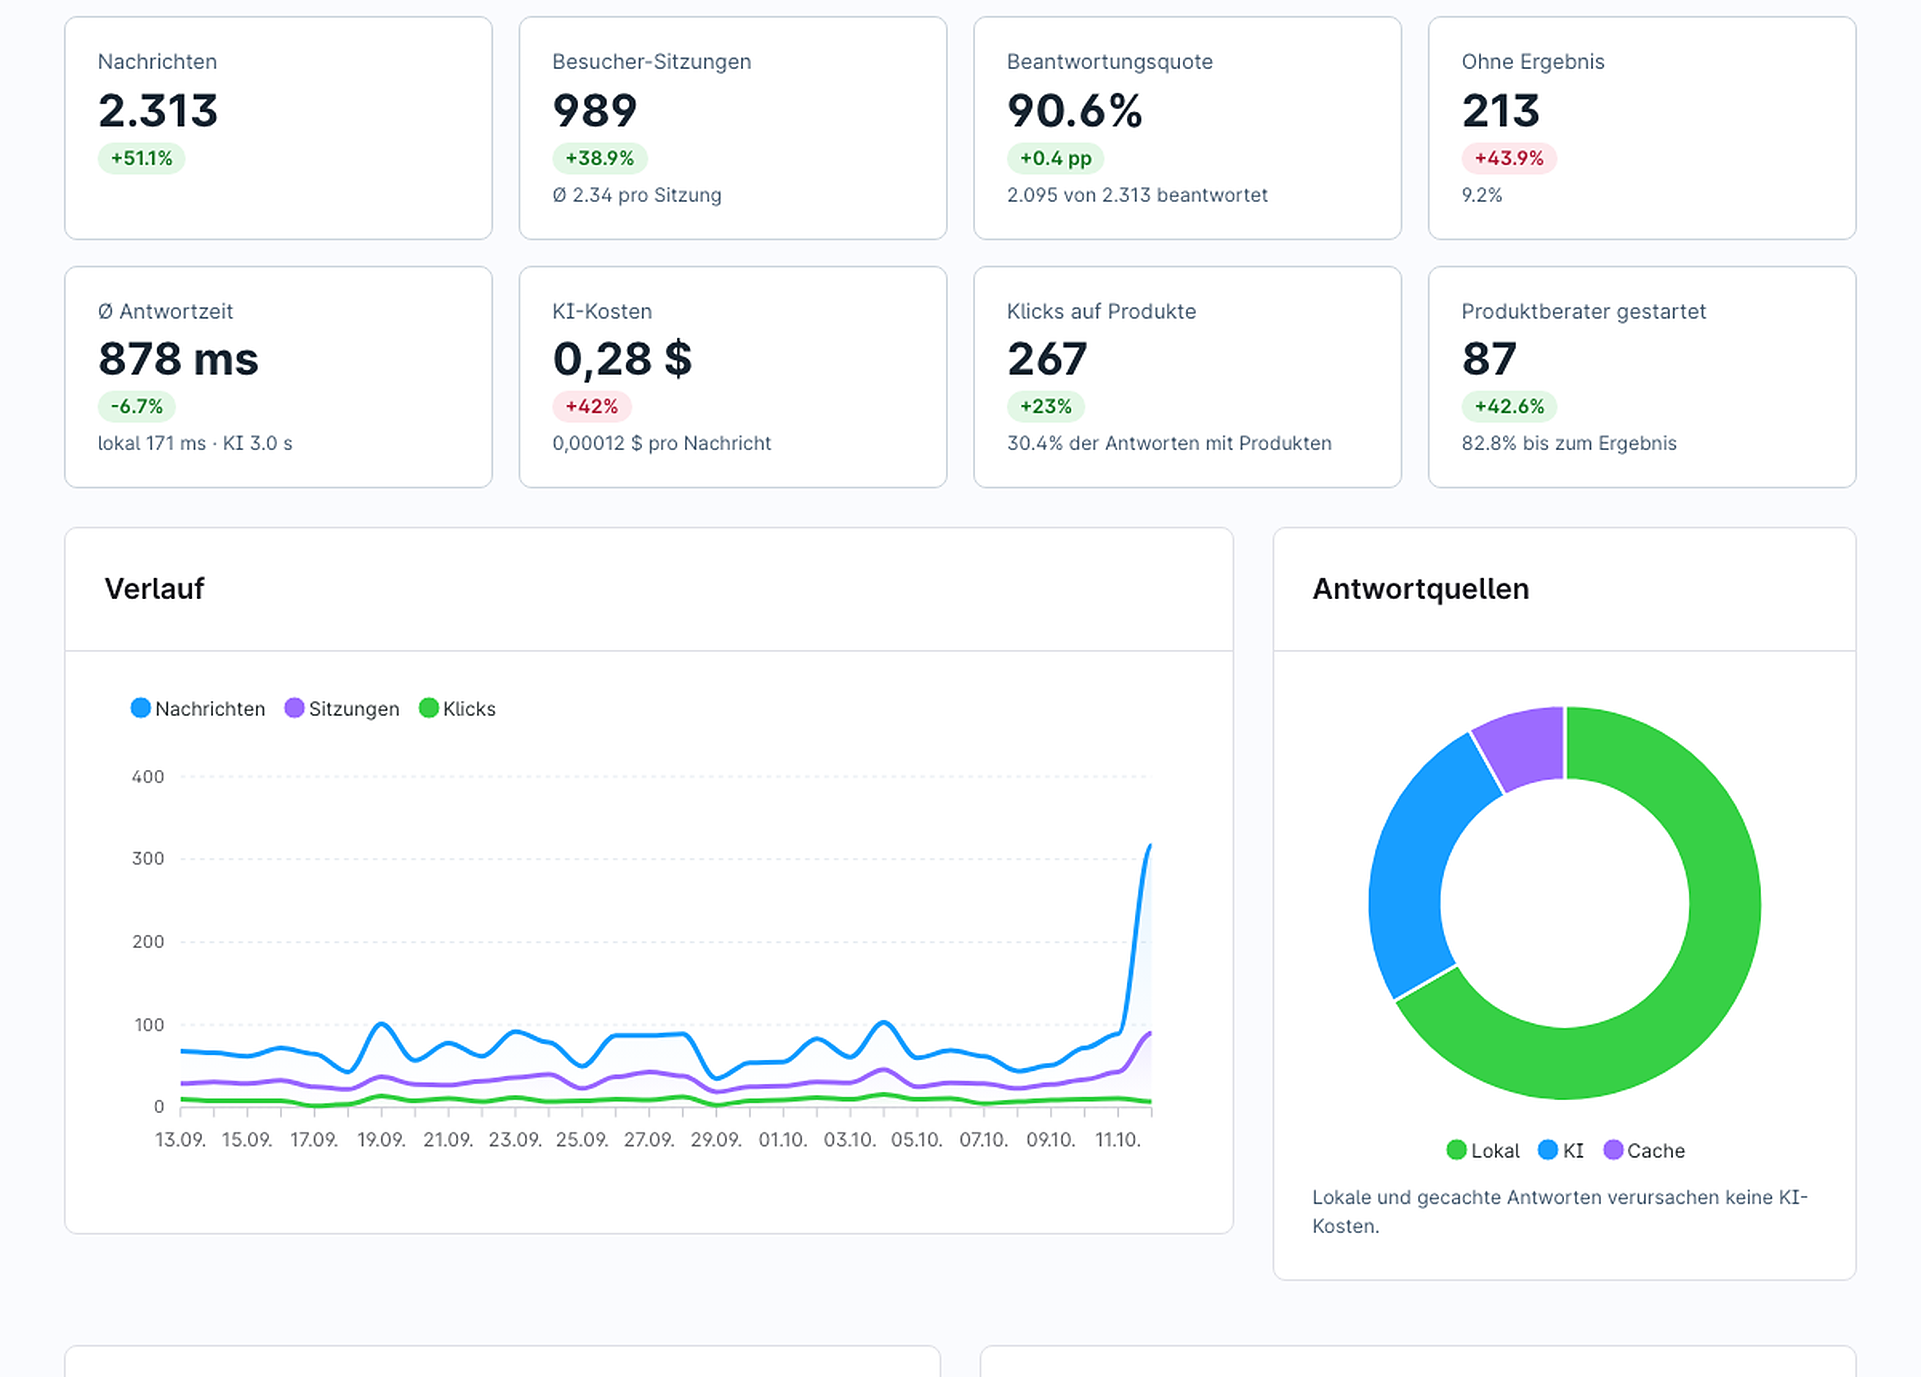Click the +42.6% Produktberater badge

click(x=1509, y=407)
